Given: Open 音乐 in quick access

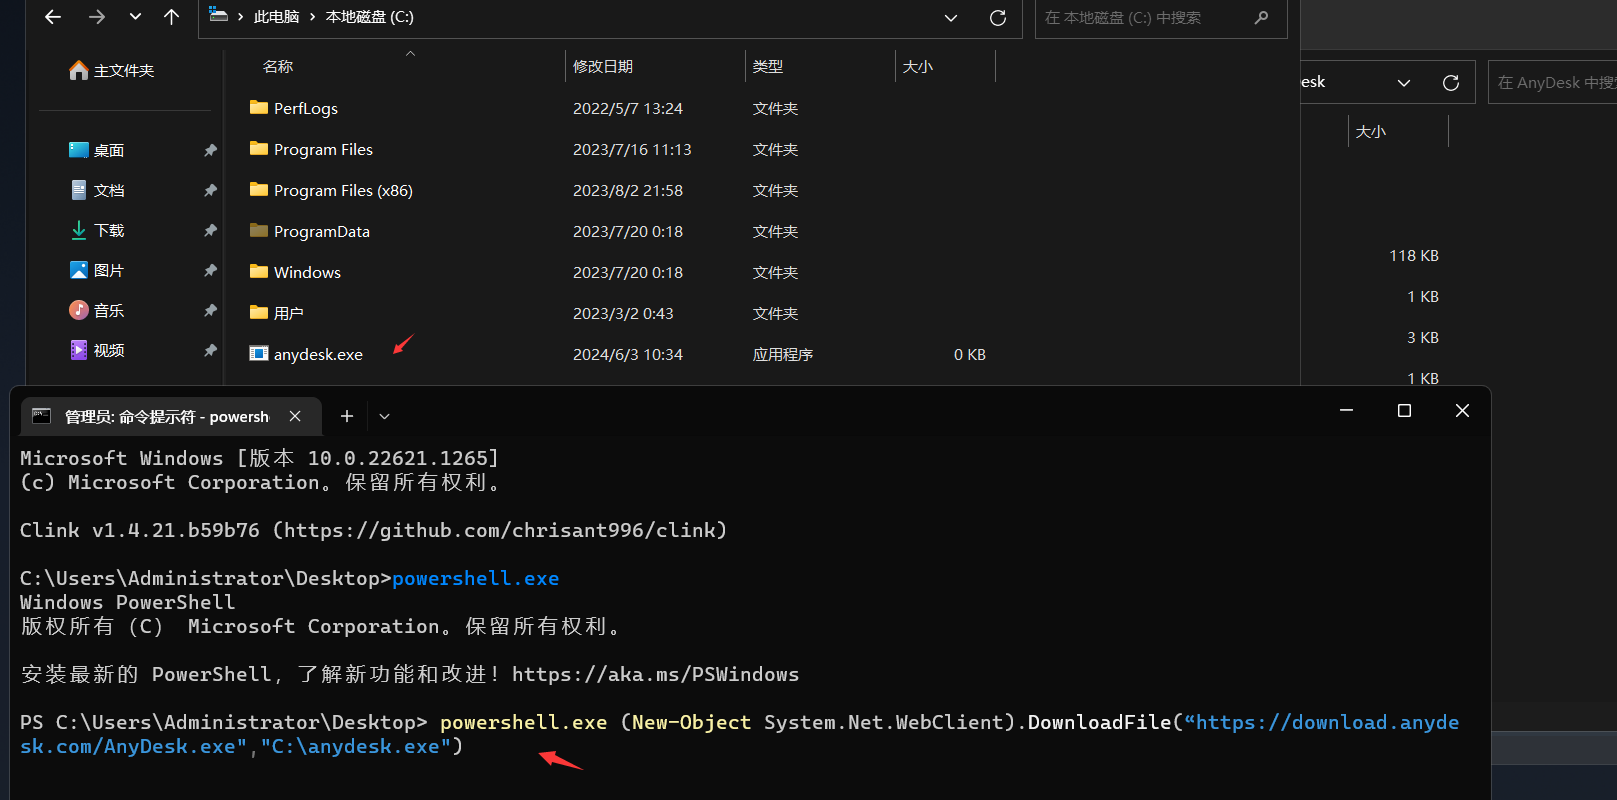Looking at the screenshot, I should [97, 310].
